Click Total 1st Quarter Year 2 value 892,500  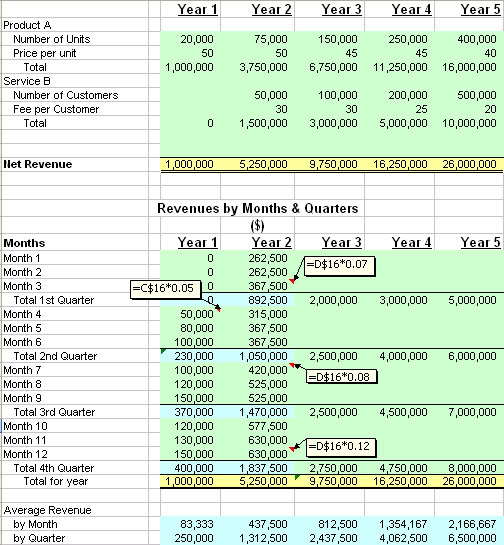point(268,300)
